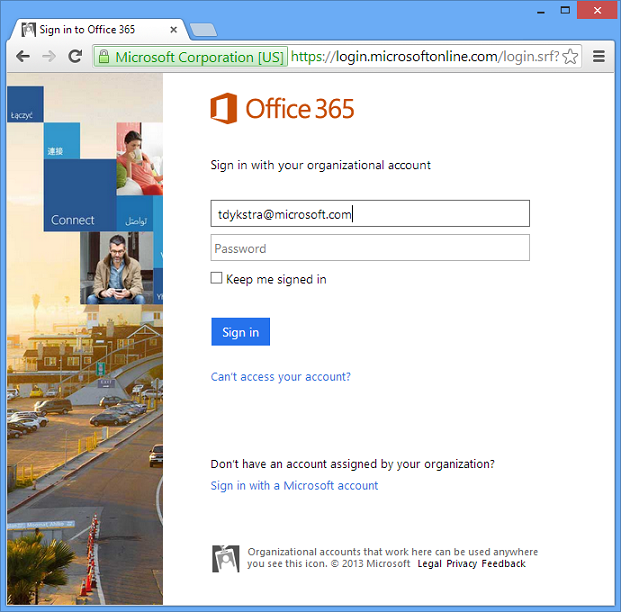This screenshot has height=612, width=621.
Task: Close the browser window
Action: tap(597, 10)
